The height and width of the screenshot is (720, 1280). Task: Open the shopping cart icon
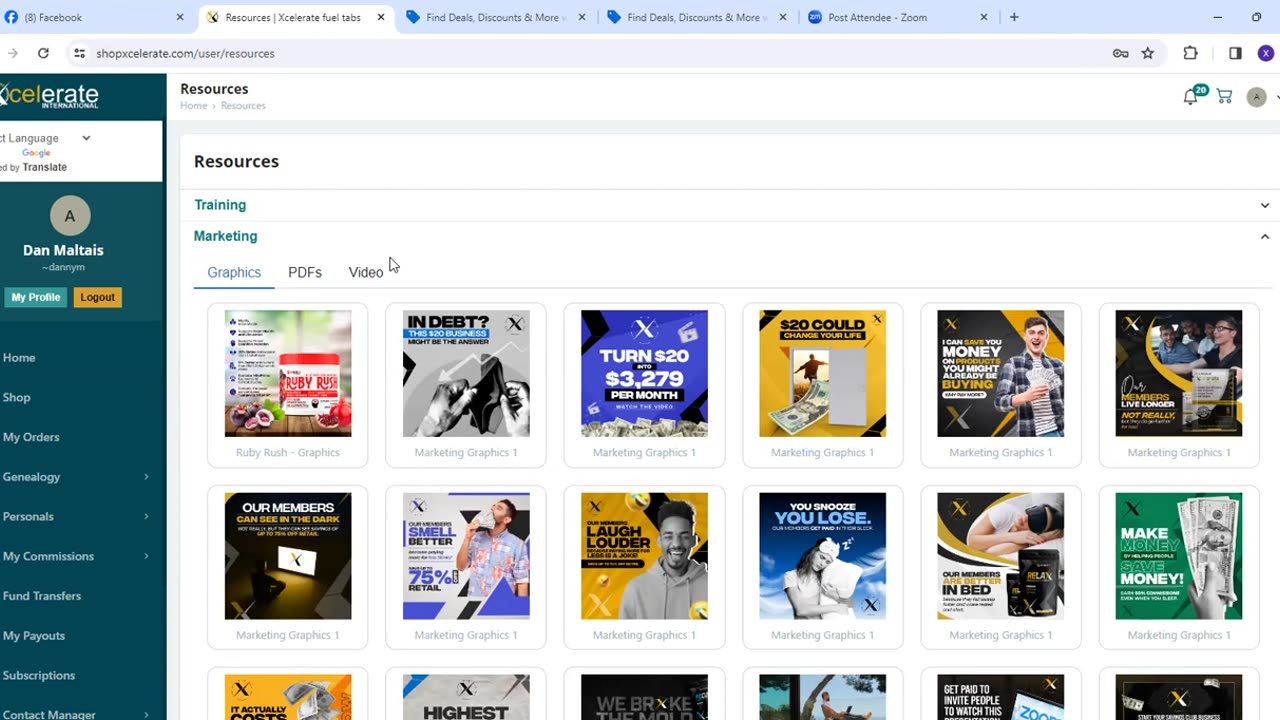[x=1224, y=96]
